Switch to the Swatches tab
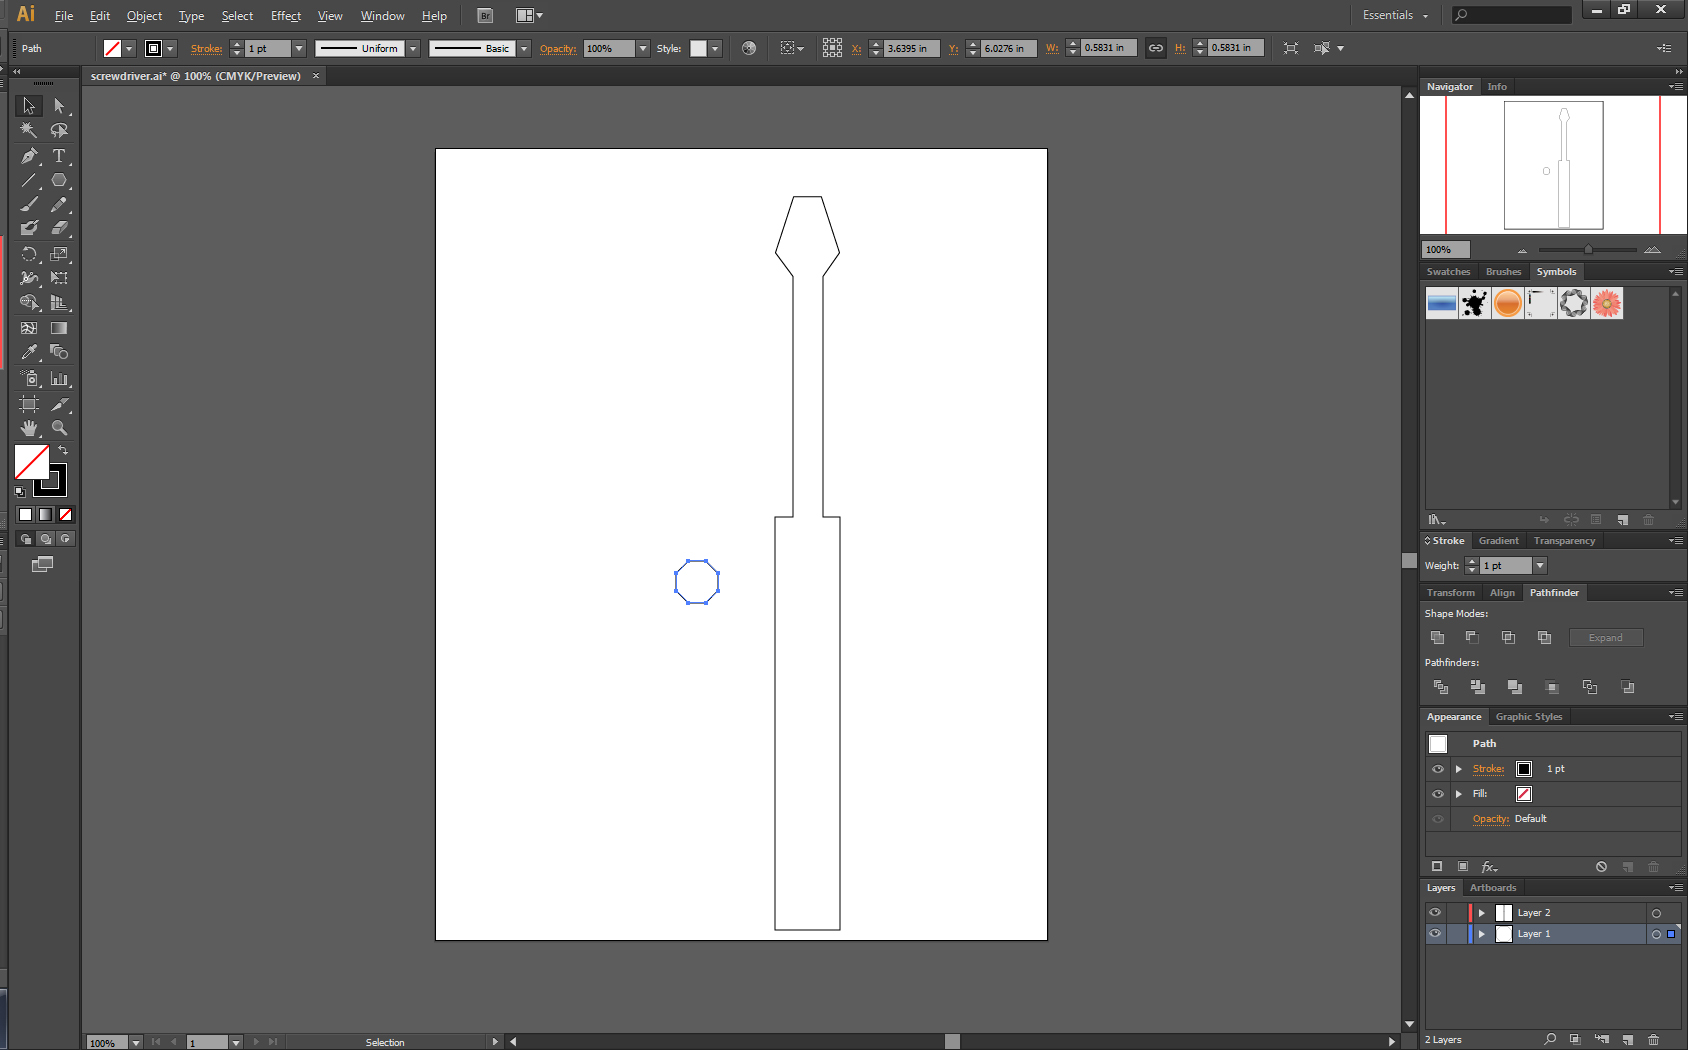Viewport: 1688px width, 1050px height. coord(1448,272)
